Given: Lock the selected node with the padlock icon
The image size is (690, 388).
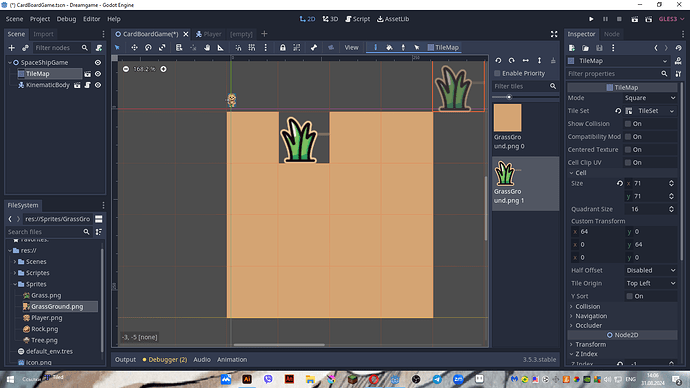Looking at the screenshot, I should click(x=283, y=48).
